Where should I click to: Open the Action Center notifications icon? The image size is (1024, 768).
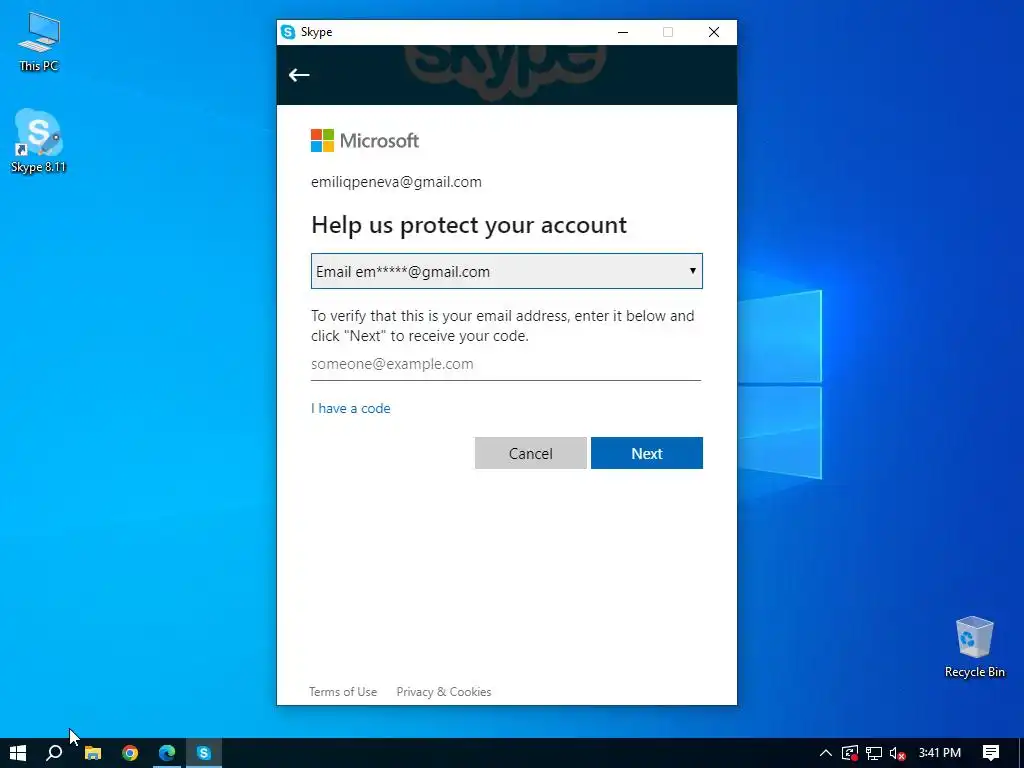tap(991, 753)
